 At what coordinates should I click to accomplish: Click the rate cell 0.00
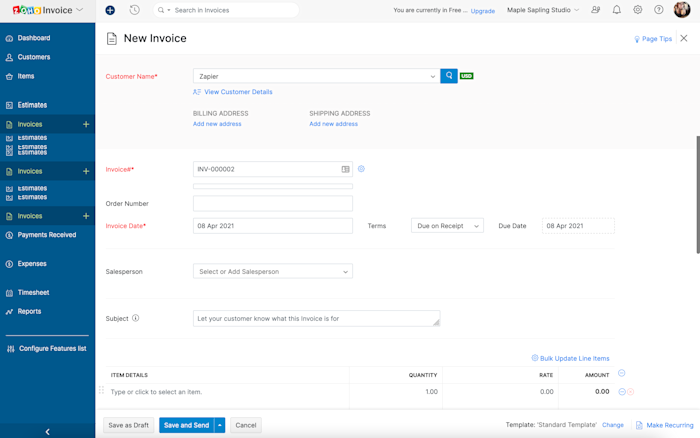click(500, 392)
